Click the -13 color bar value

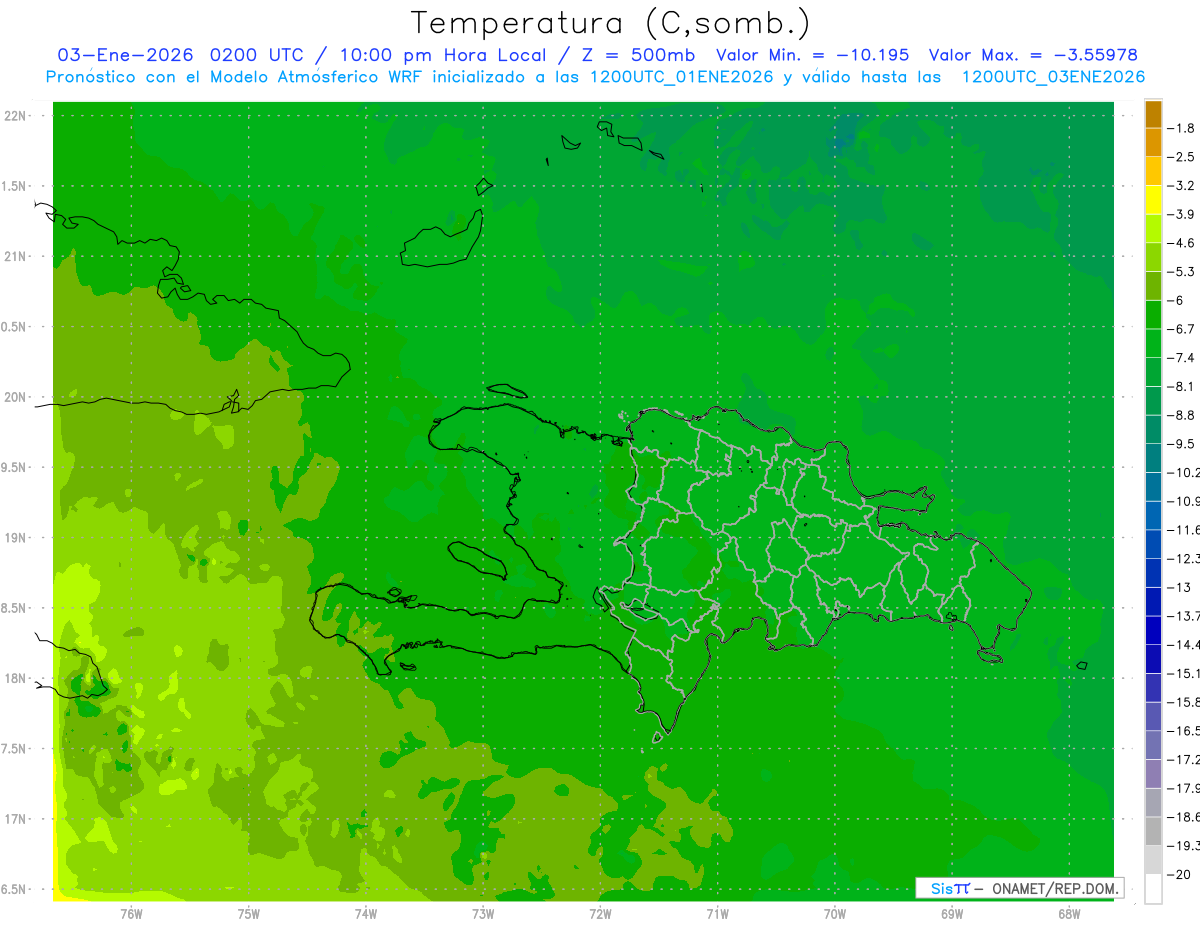(x=1178, y=587)
